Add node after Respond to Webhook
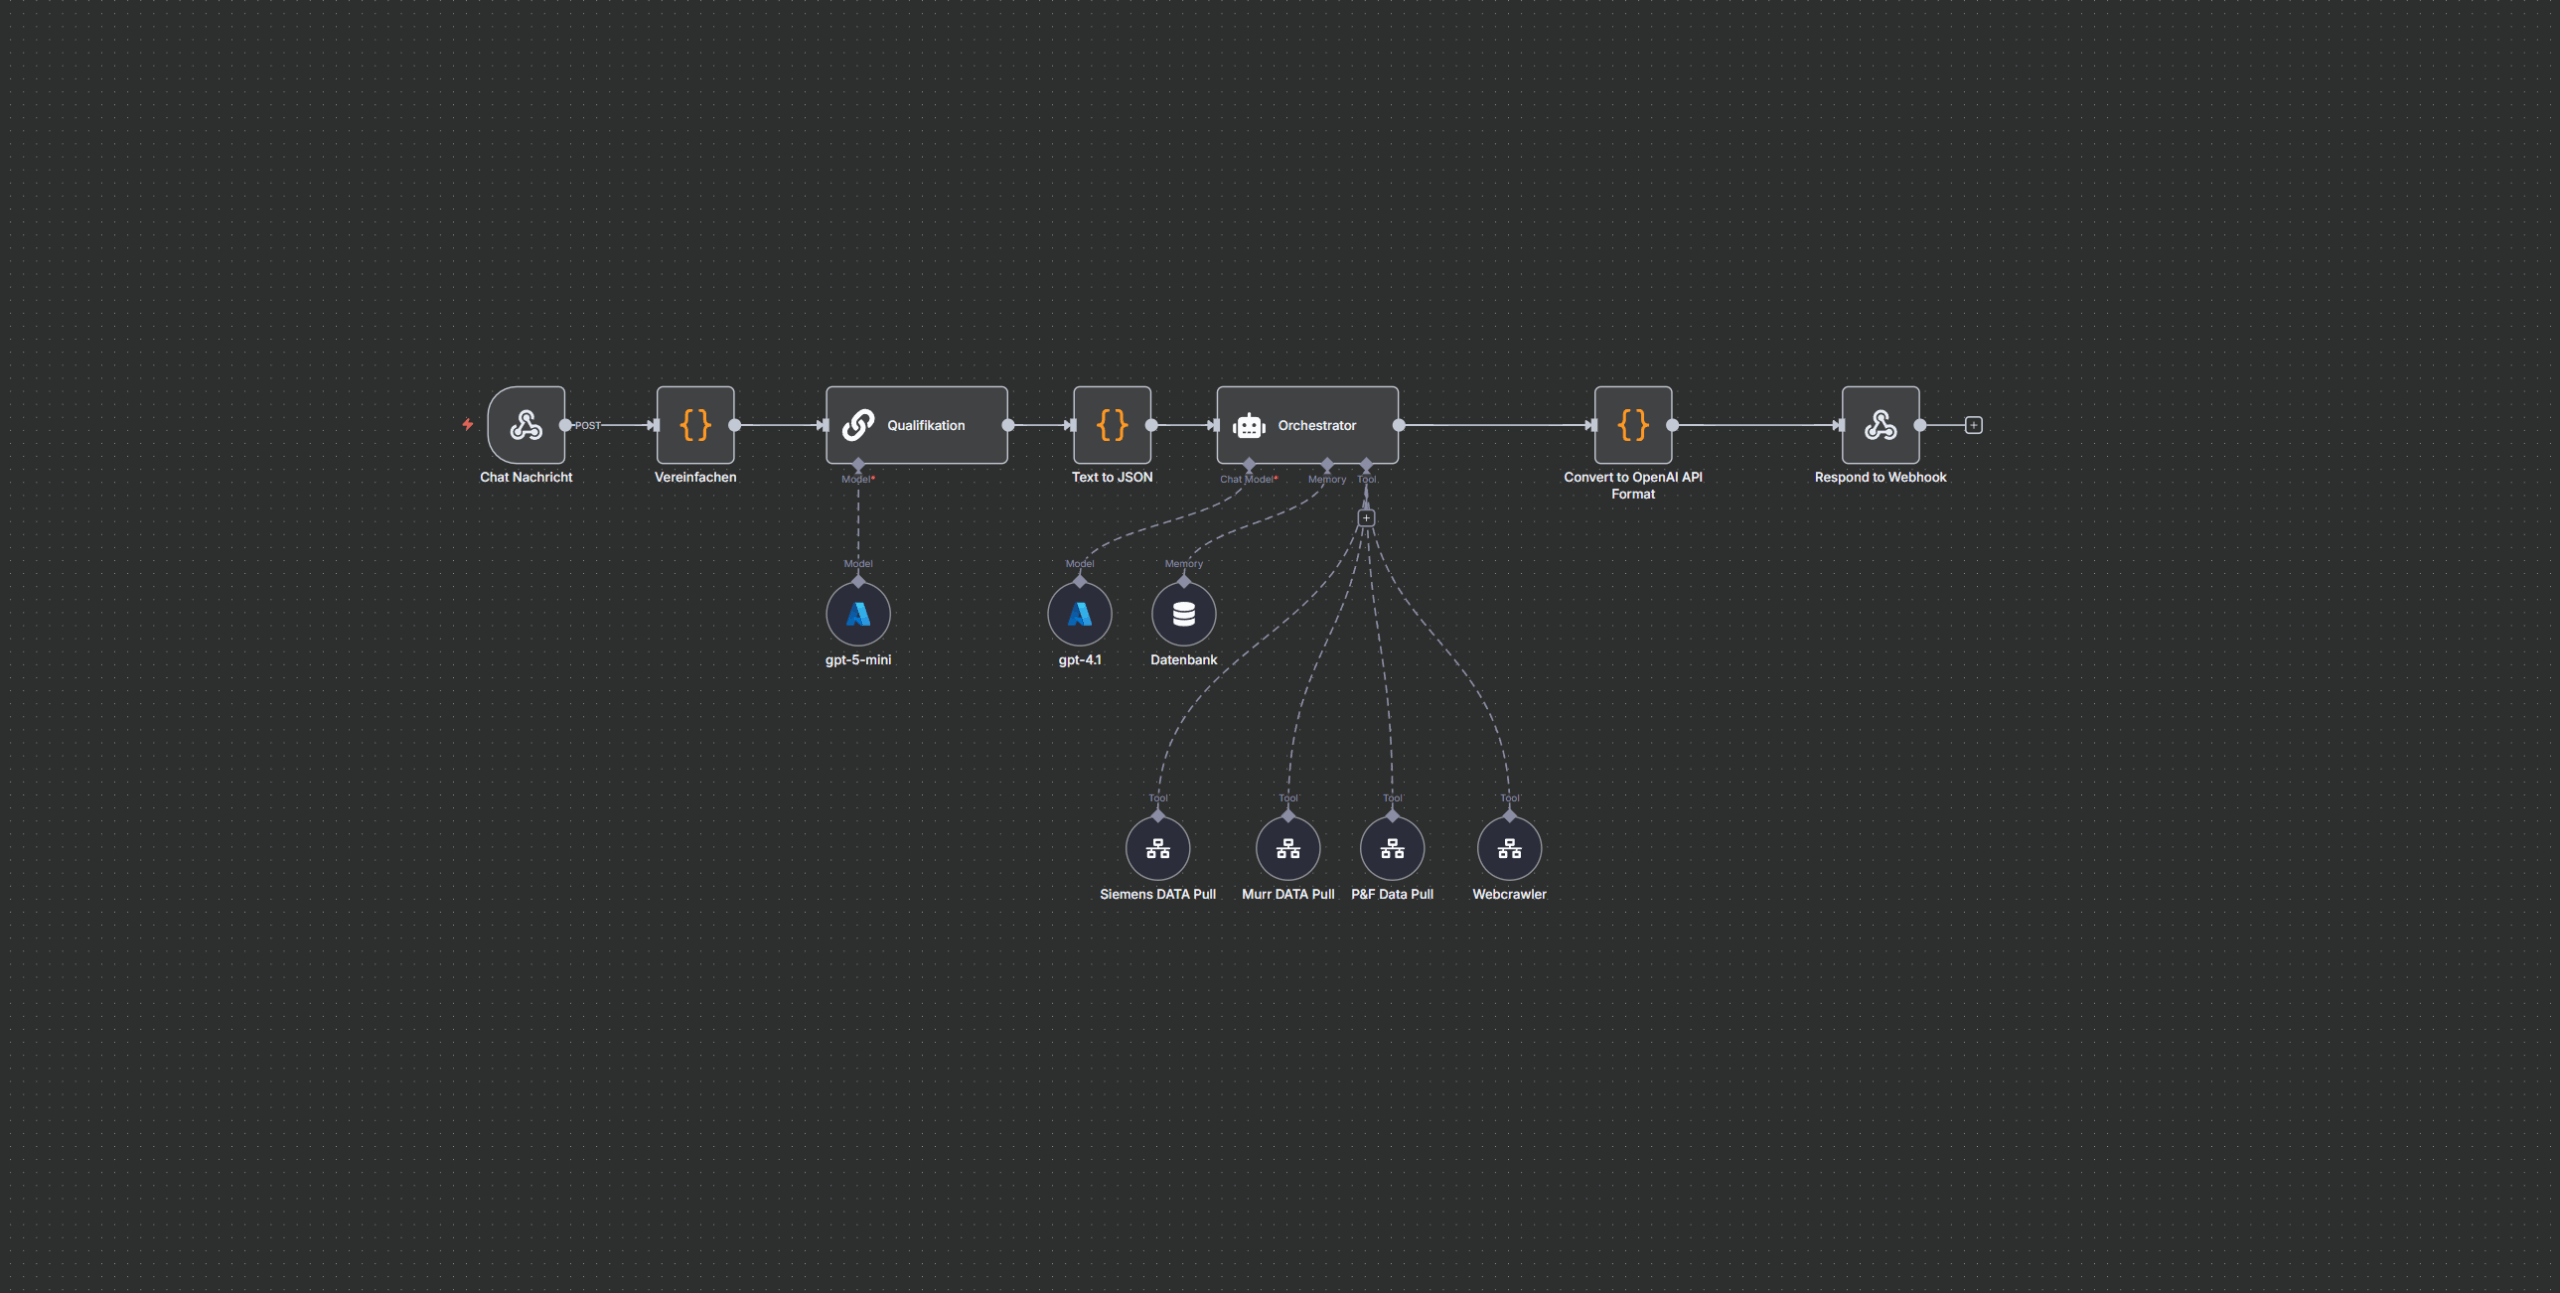The height and width of the screenshot is (1293, 2560). [1973, 425]
